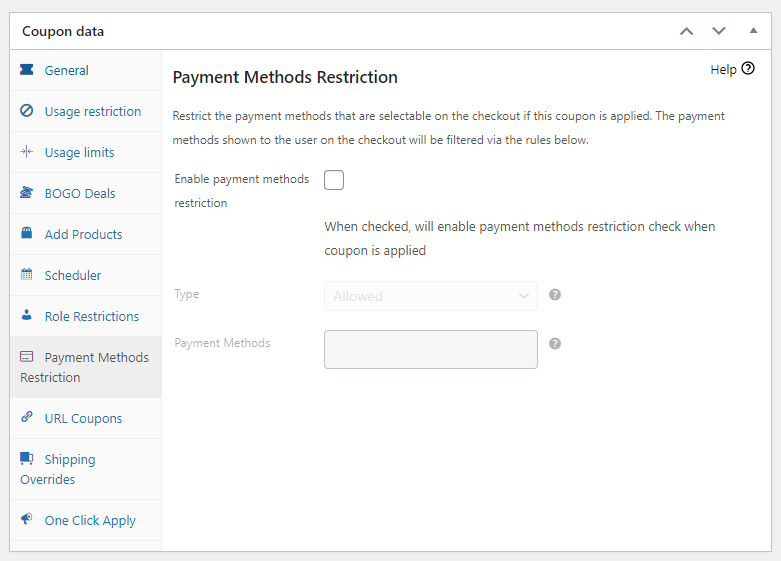The height and width of the screenshot is (561, 781).
Task: Click the Role Restrictions person icon
Action: (x=27, y=316)
